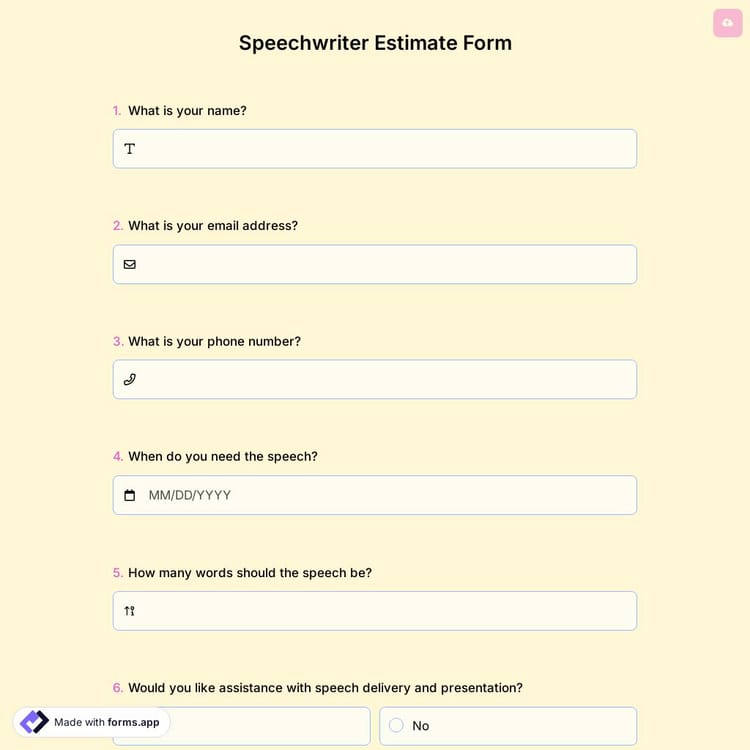
Task: Click the phone handset icon
Action: pos(130,380)
